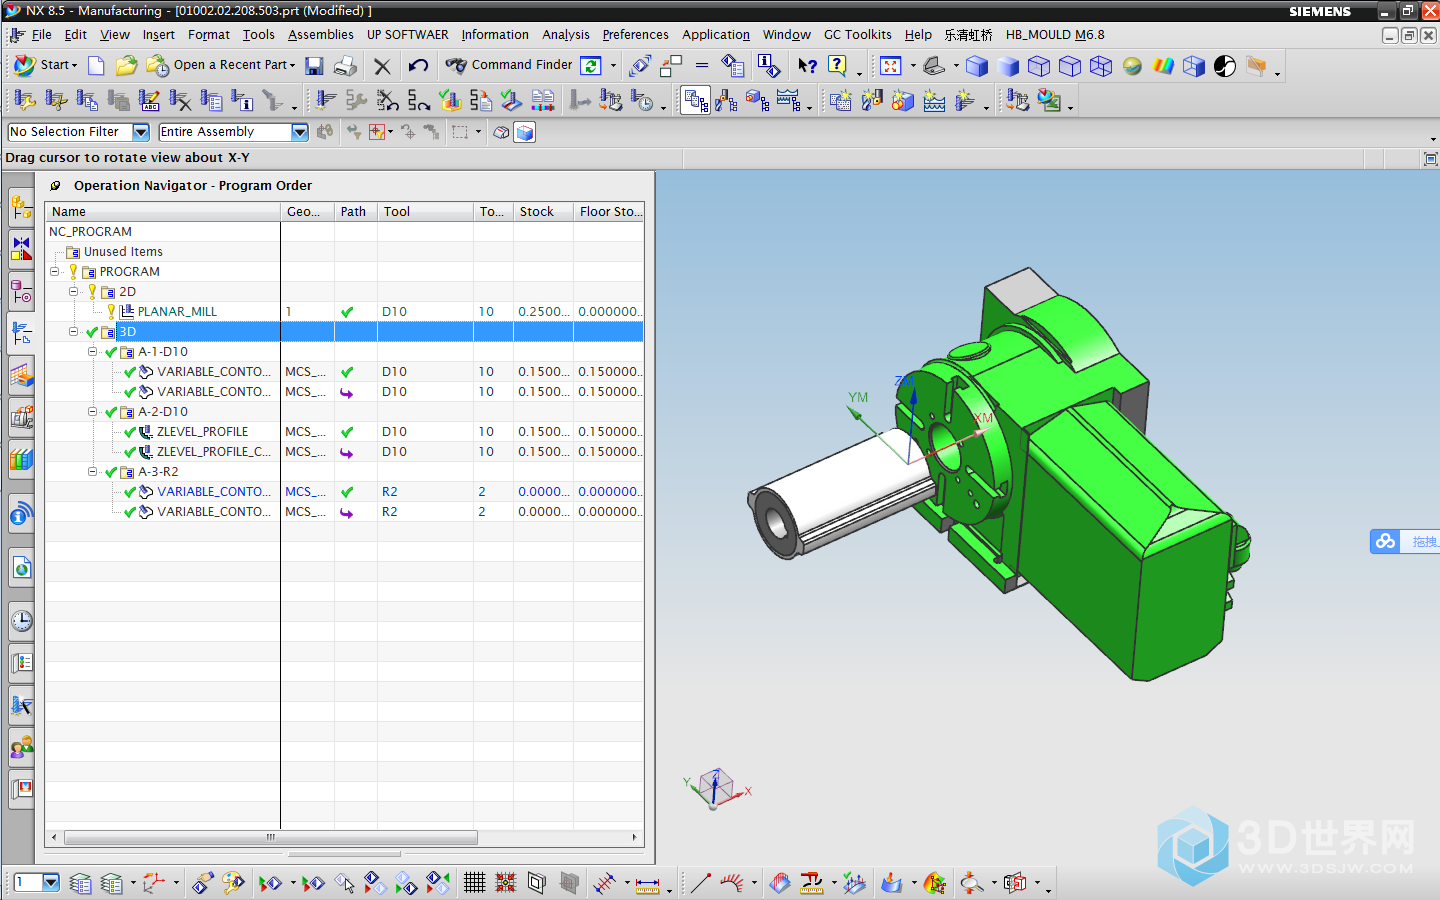
Task: Select the Shaded cube display icon
Action: click(1008, 66)
